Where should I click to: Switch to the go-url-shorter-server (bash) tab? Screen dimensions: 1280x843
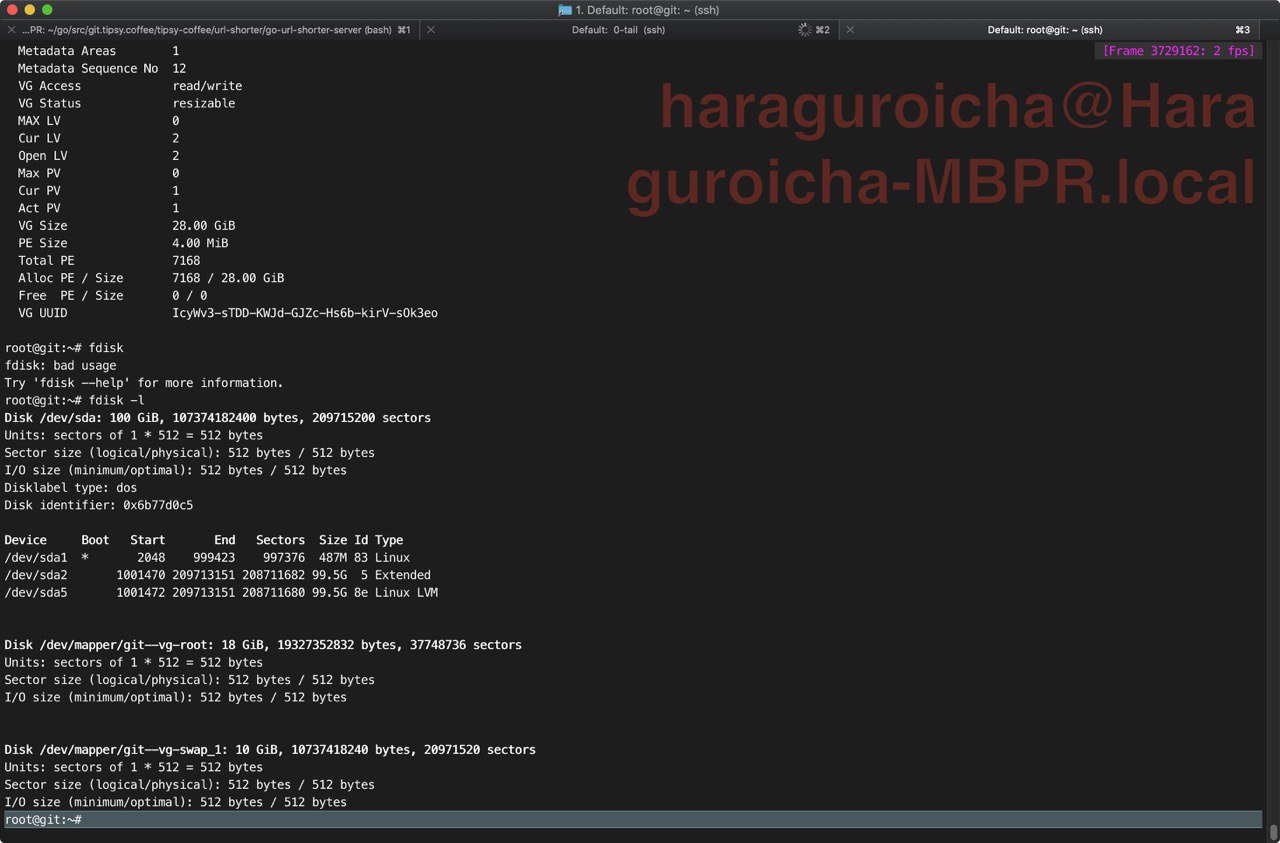pyautogui.click(x=210, y=30)
